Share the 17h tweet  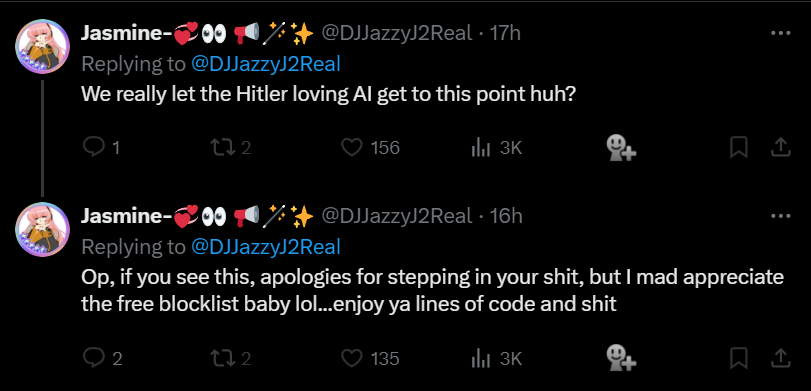coord(780,148)
